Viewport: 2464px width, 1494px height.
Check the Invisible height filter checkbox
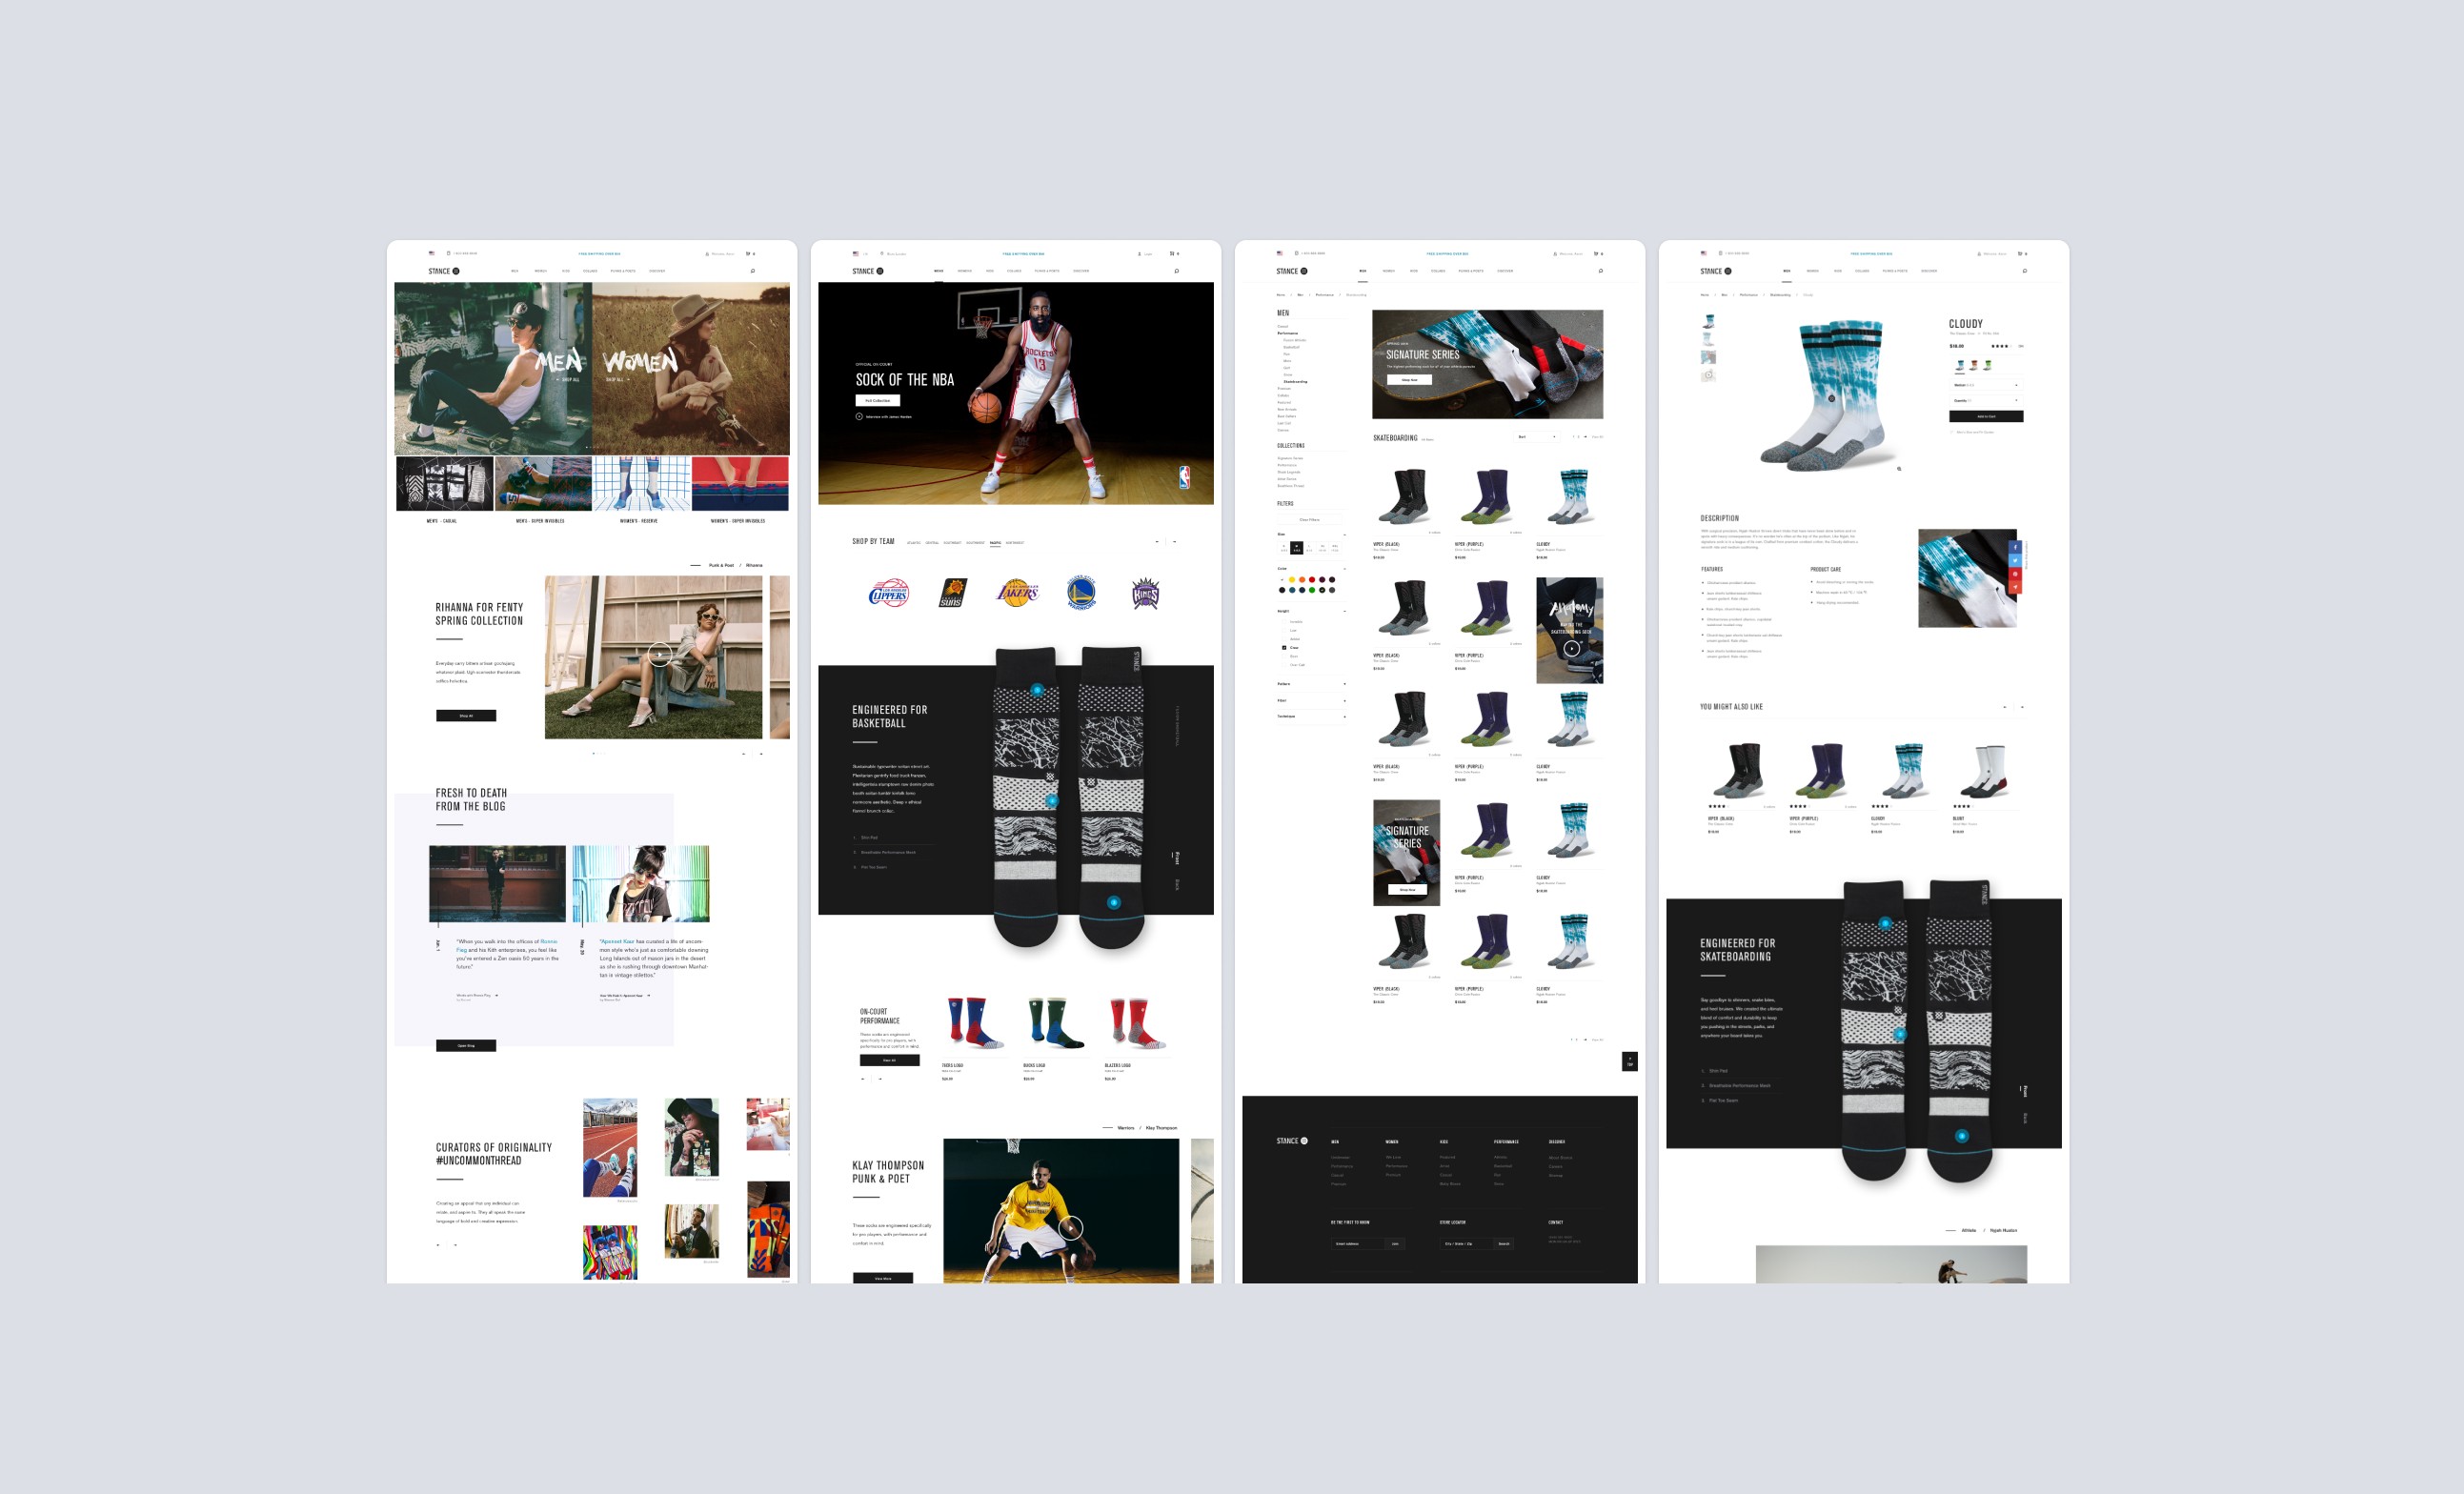coord(1284,622)
